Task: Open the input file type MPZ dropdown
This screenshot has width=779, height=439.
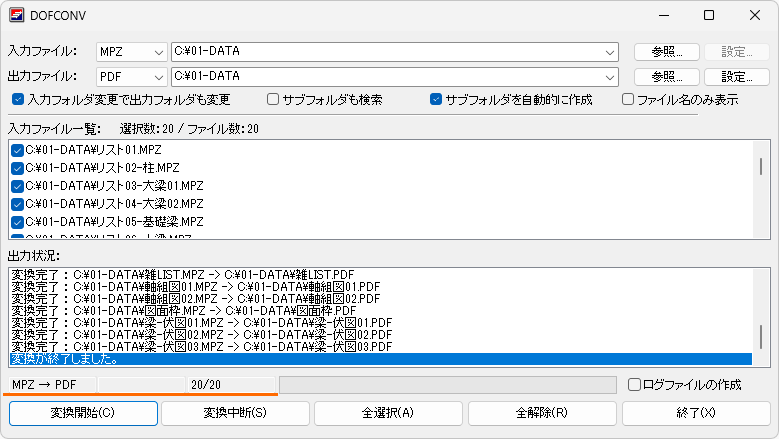Action: click(132, 52)
